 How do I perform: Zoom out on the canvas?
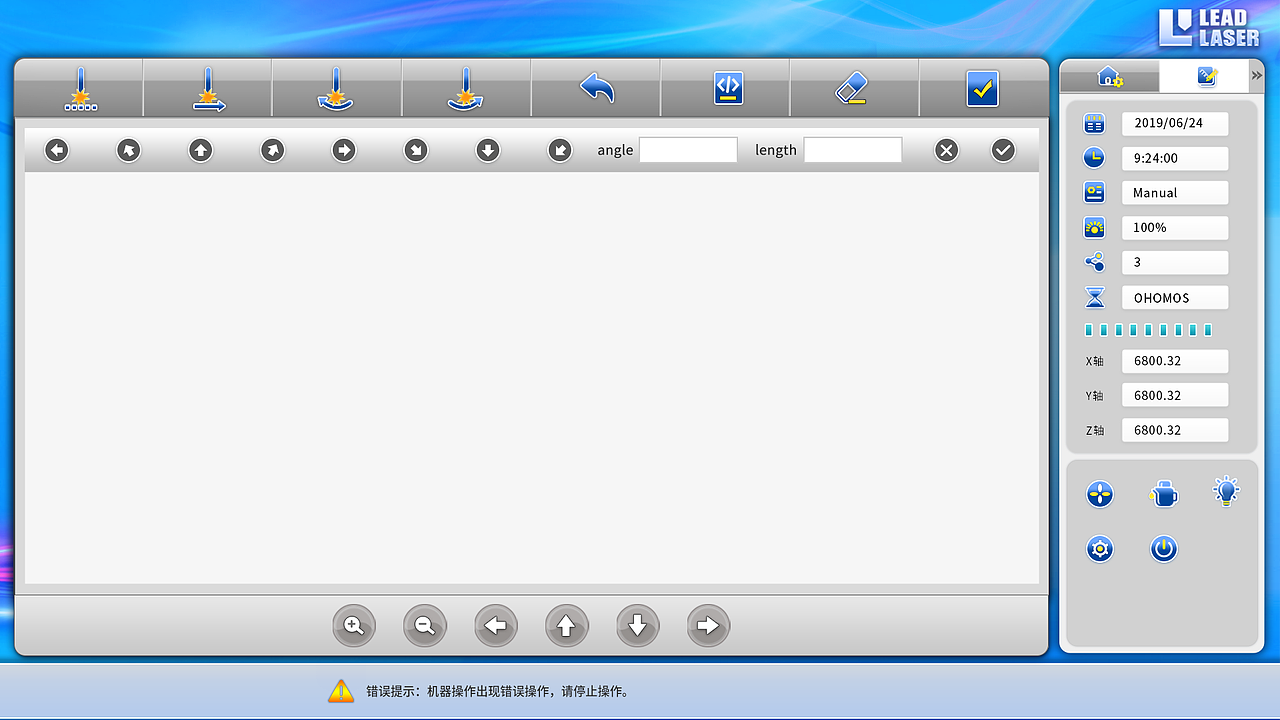point(425,626)
